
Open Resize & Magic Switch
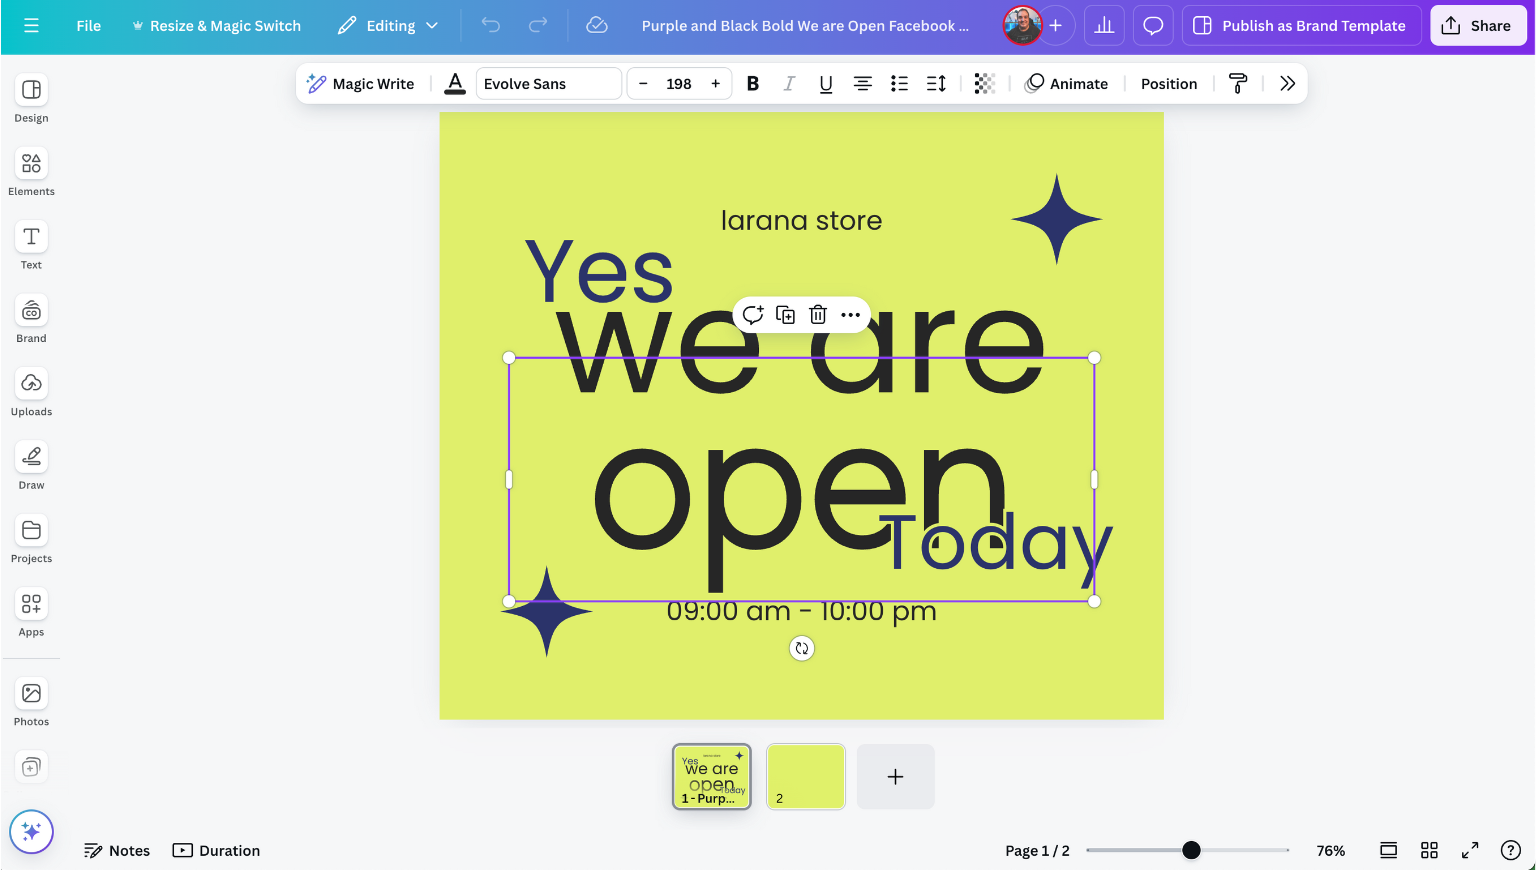coord(216,25)
